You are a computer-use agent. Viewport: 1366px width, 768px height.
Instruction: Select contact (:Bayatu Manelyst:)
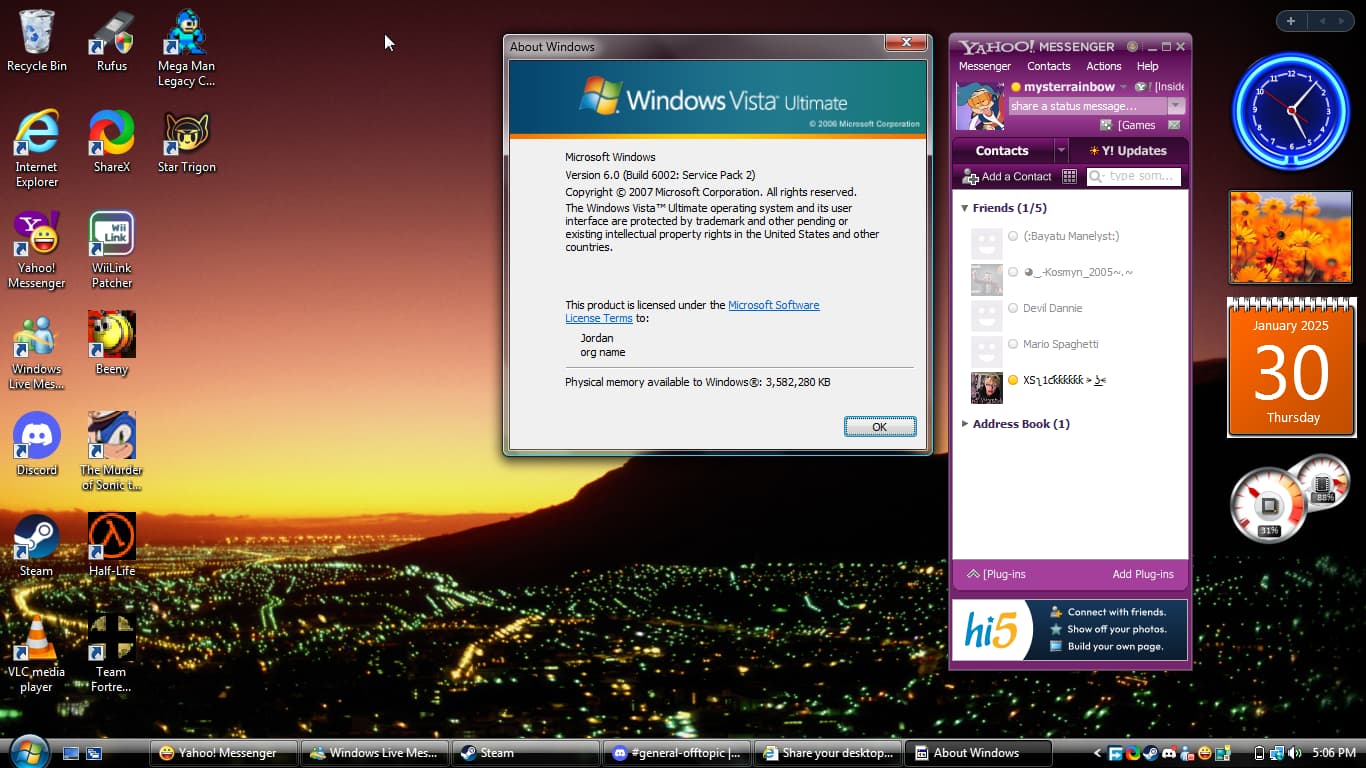[x=1070, y=237]
